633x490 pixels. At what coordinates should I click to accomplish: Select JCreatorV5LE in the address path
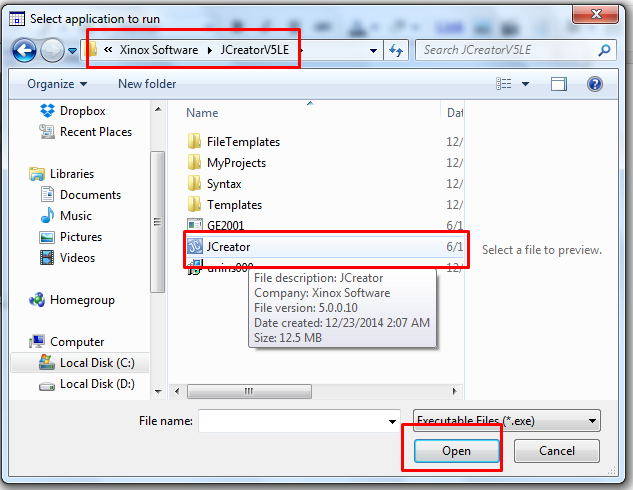[254, 50]
